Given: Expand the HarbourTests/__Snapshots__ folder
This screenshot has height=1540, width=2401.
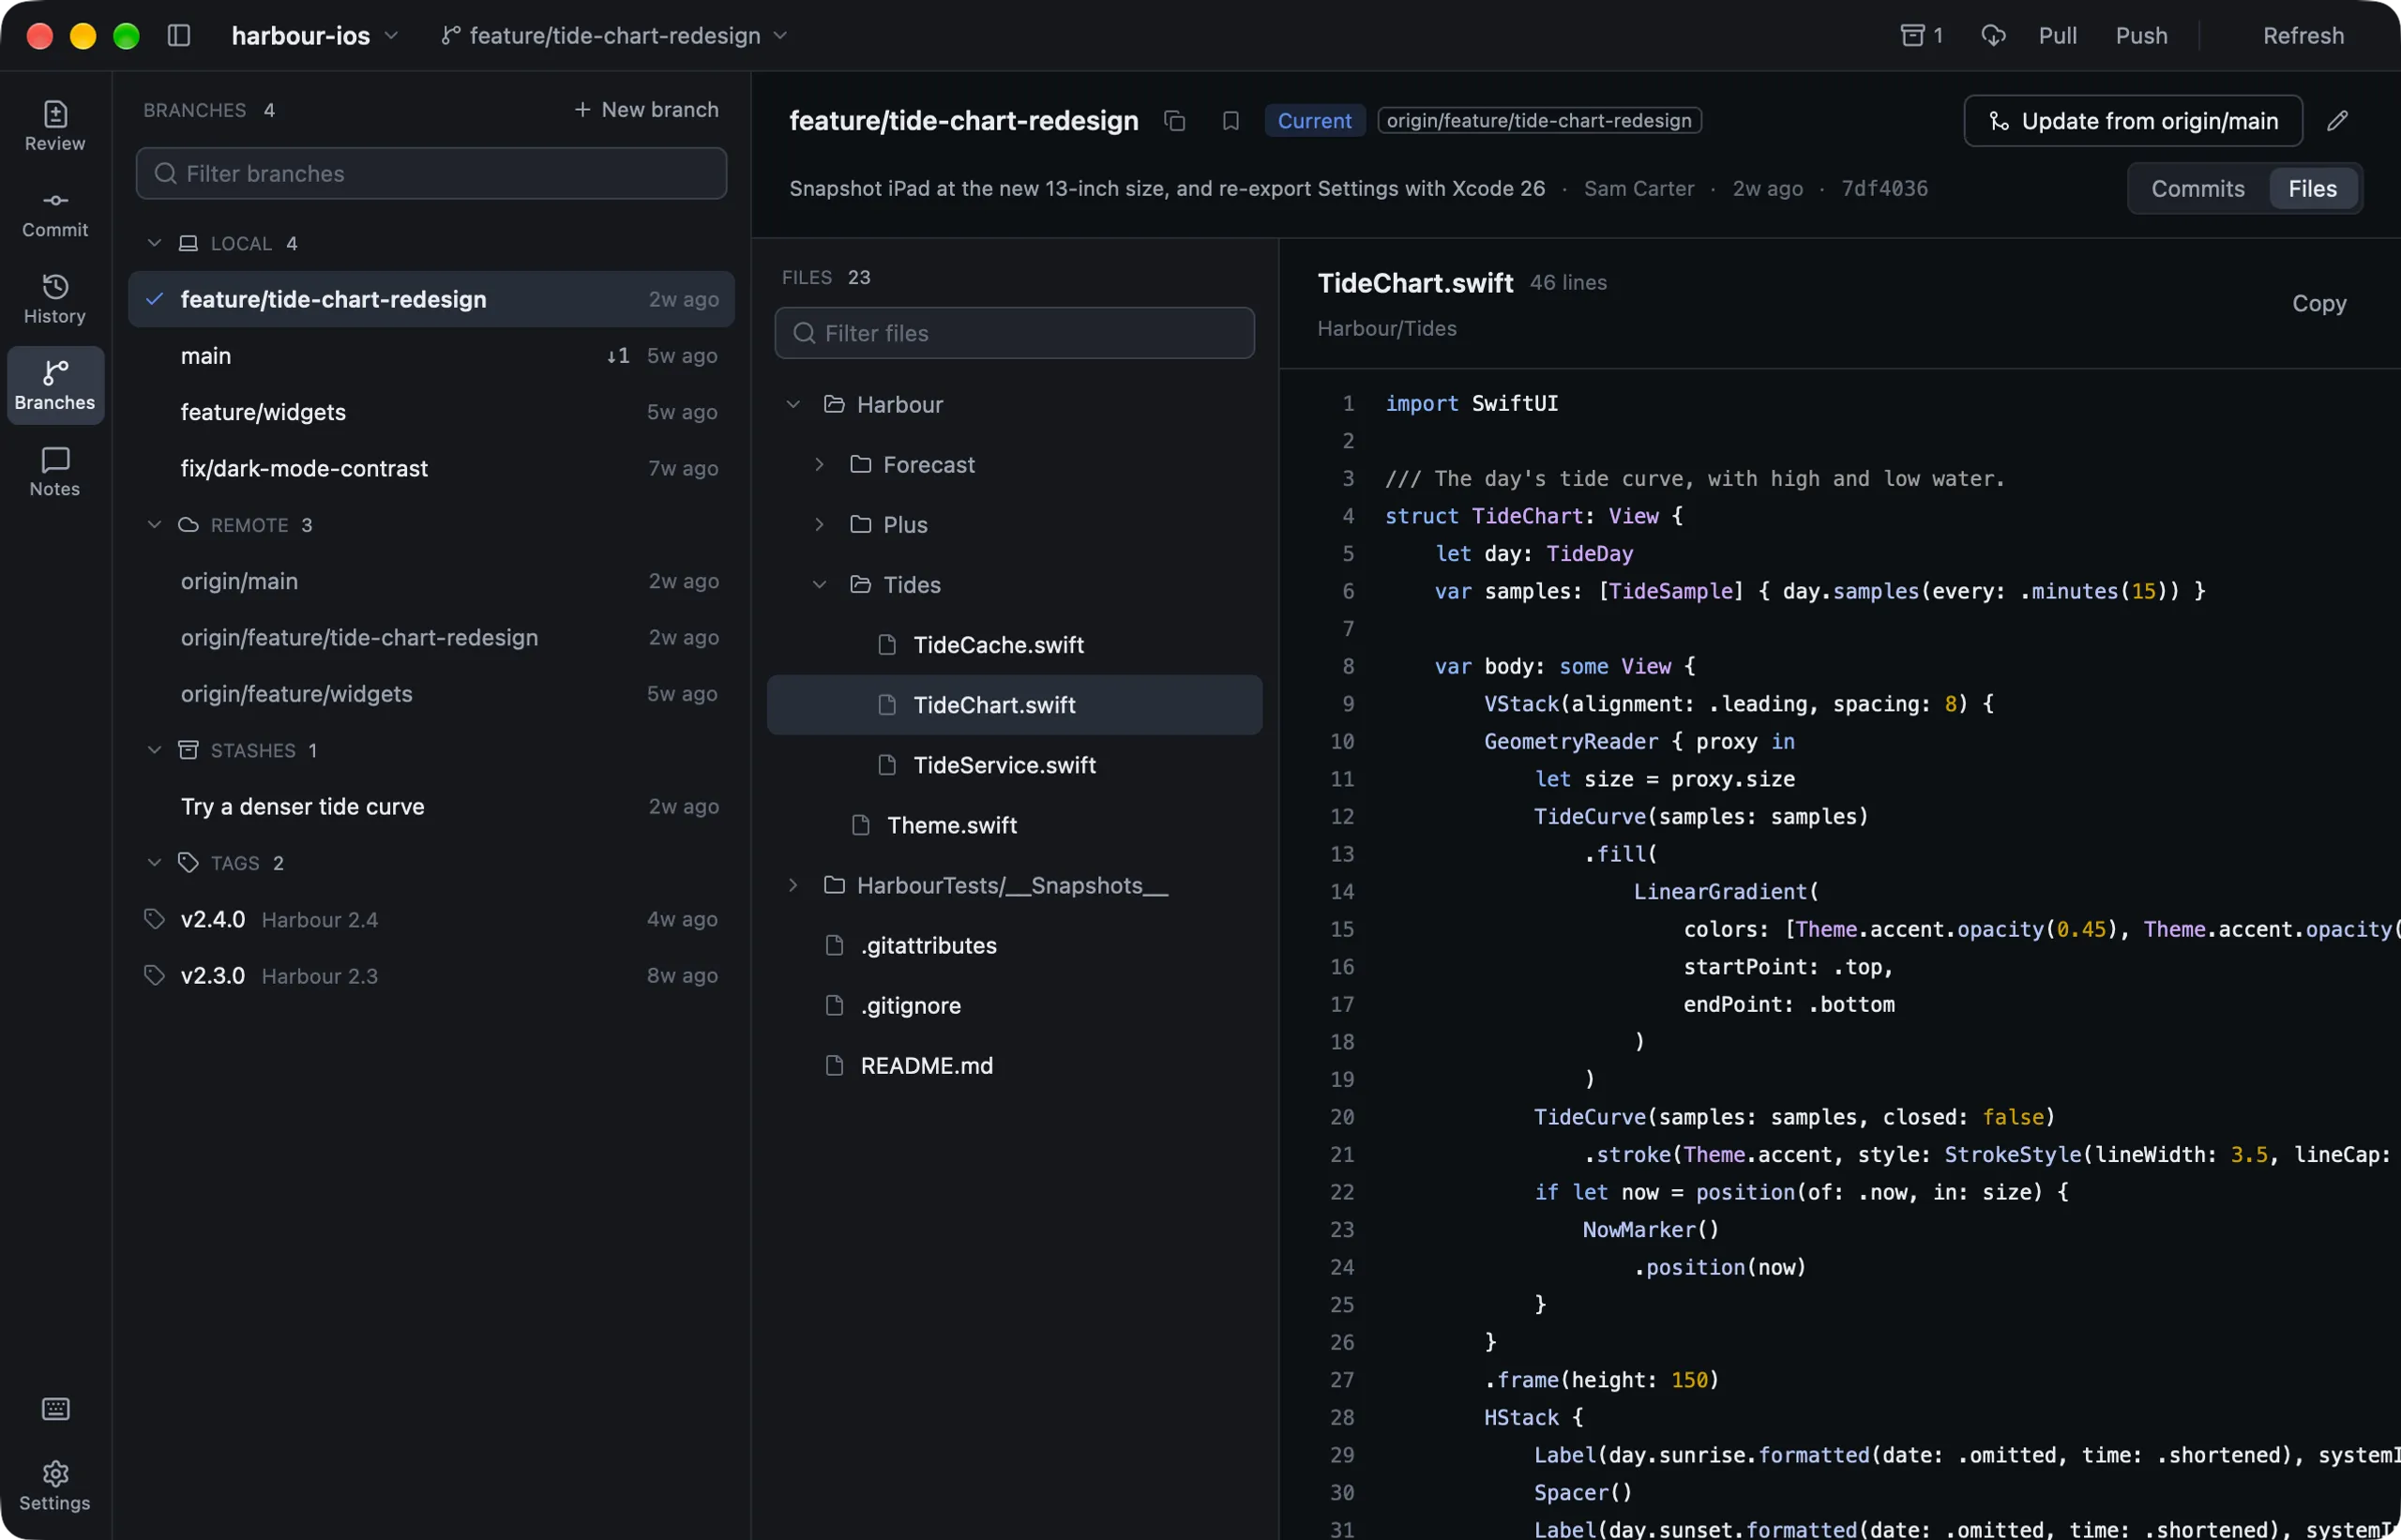Looking at the screenshot, I should pyautogui.click(x=793, y=885).
